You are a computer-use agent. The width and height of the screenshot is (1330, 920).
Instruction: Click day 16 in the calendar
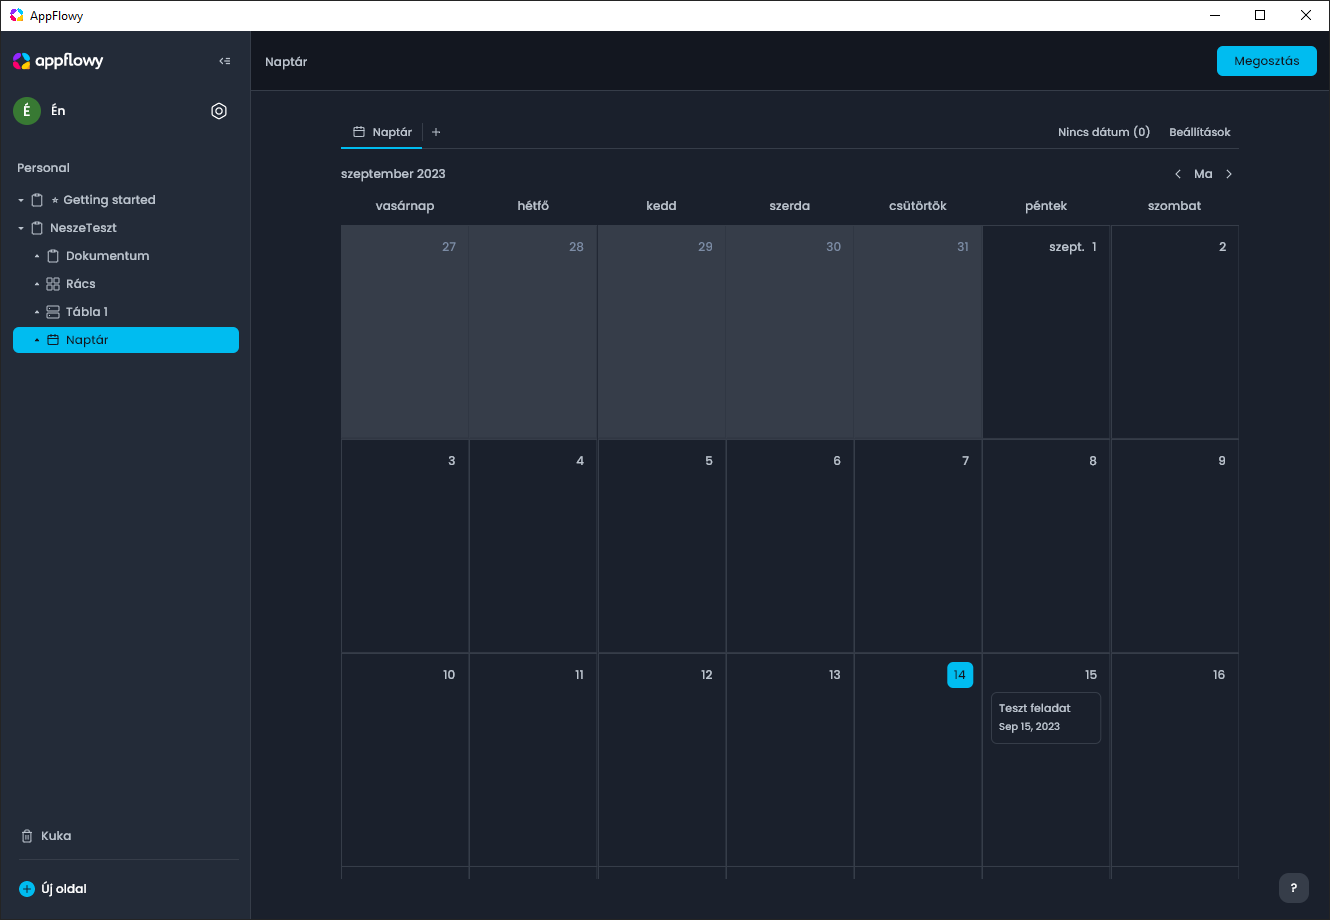[x=1219, y=675]
